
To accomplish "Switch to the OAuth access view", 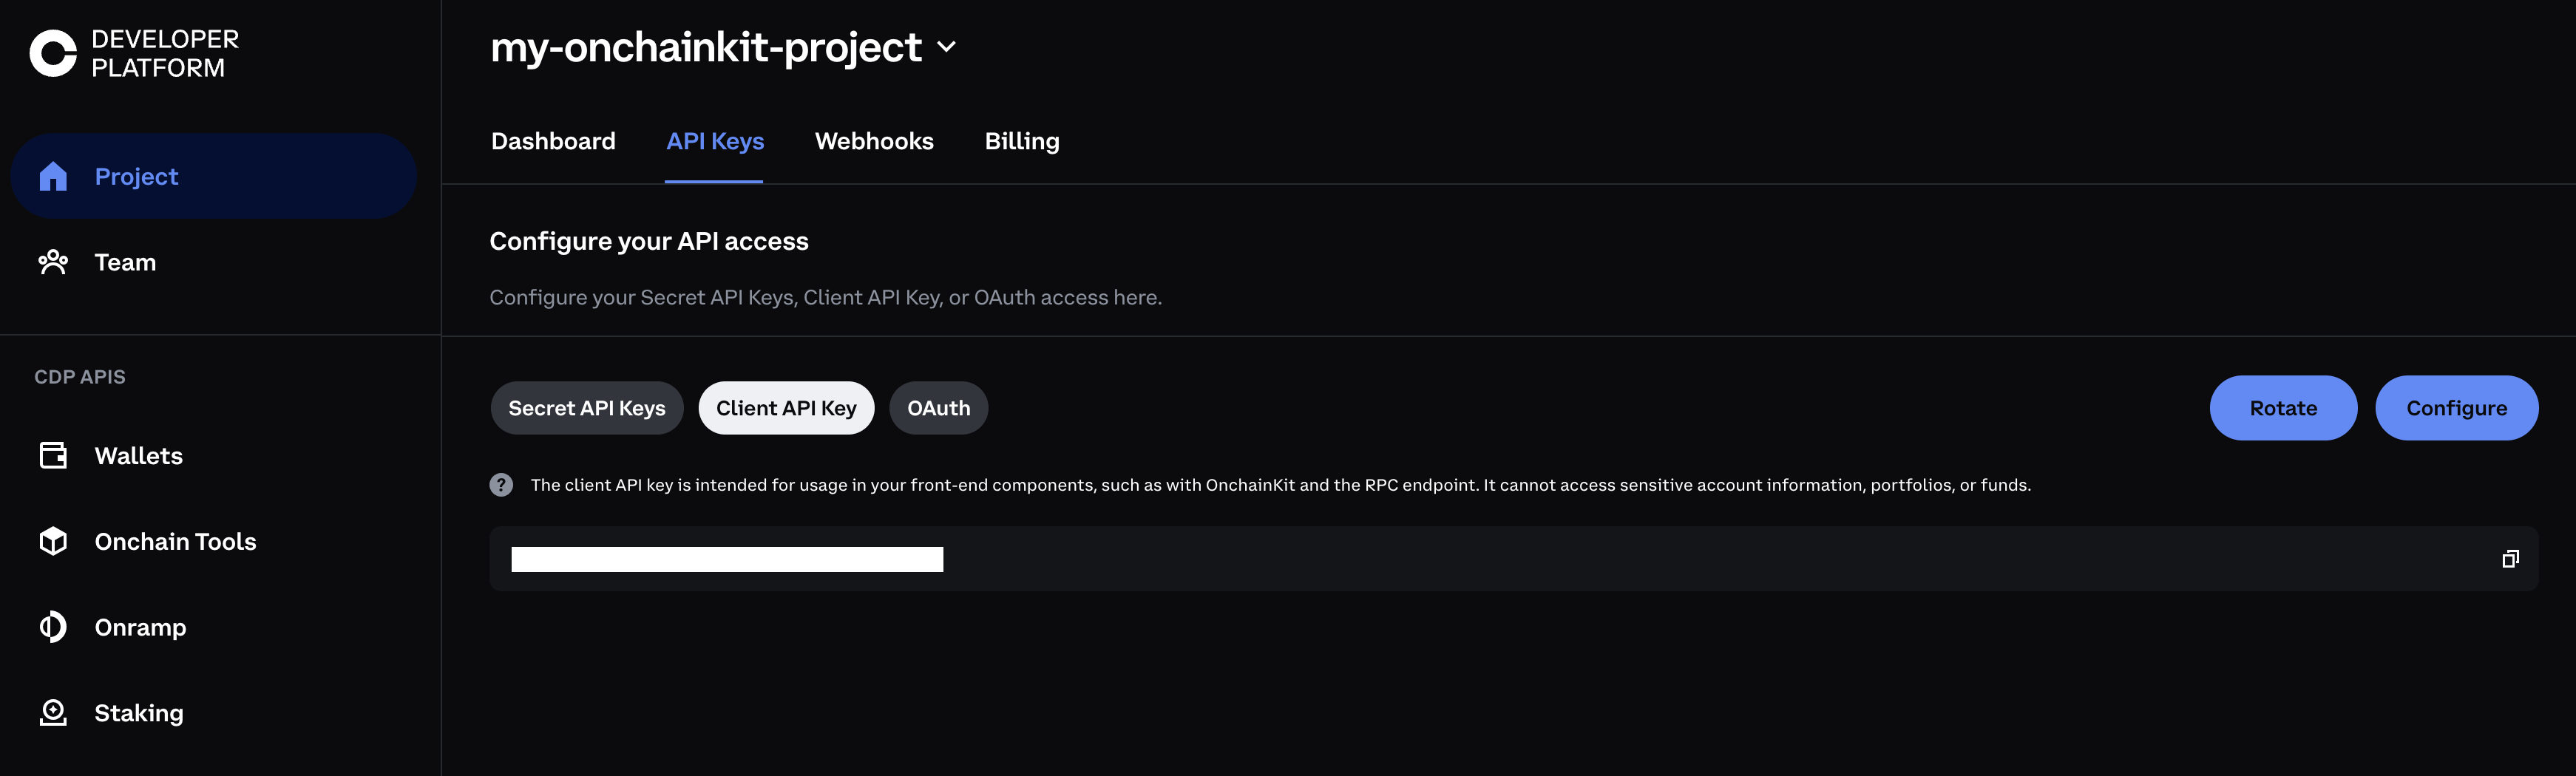I will click(938, 407).
